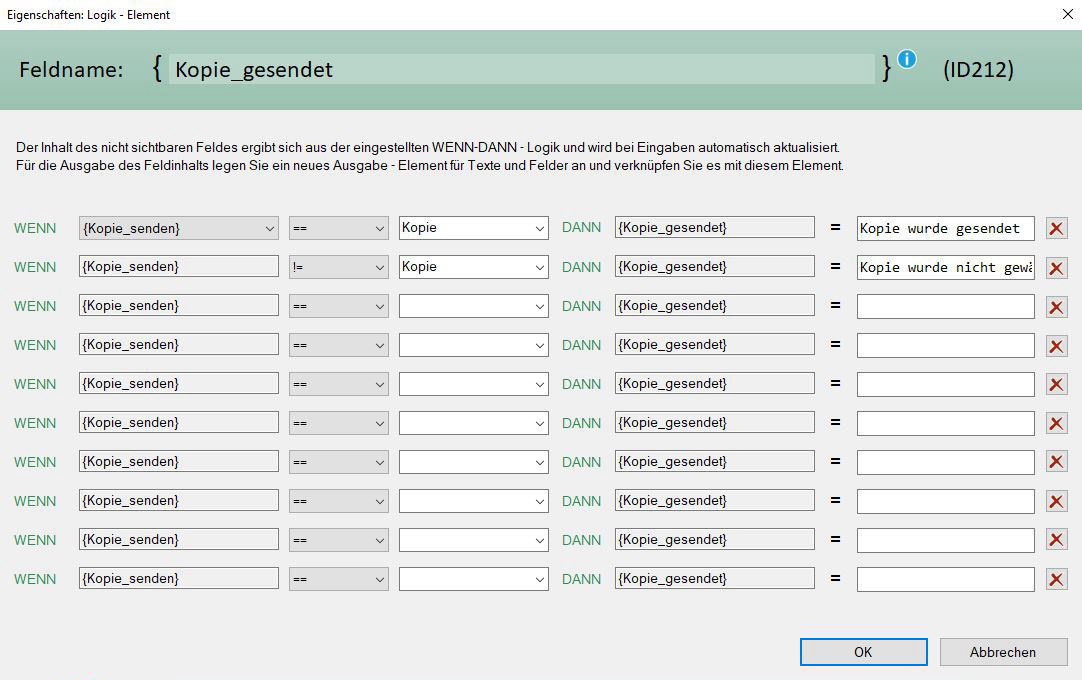Open the empty value dropdown in third row
The image size is (1082, 680).
click(539, 307)
